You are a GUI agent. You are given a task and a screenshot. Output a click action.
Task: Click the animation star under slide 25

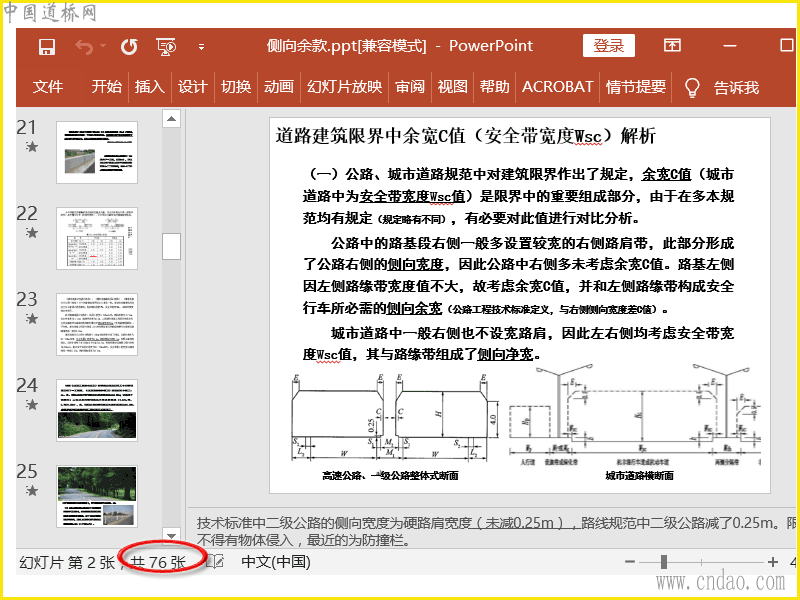(32, 491)
